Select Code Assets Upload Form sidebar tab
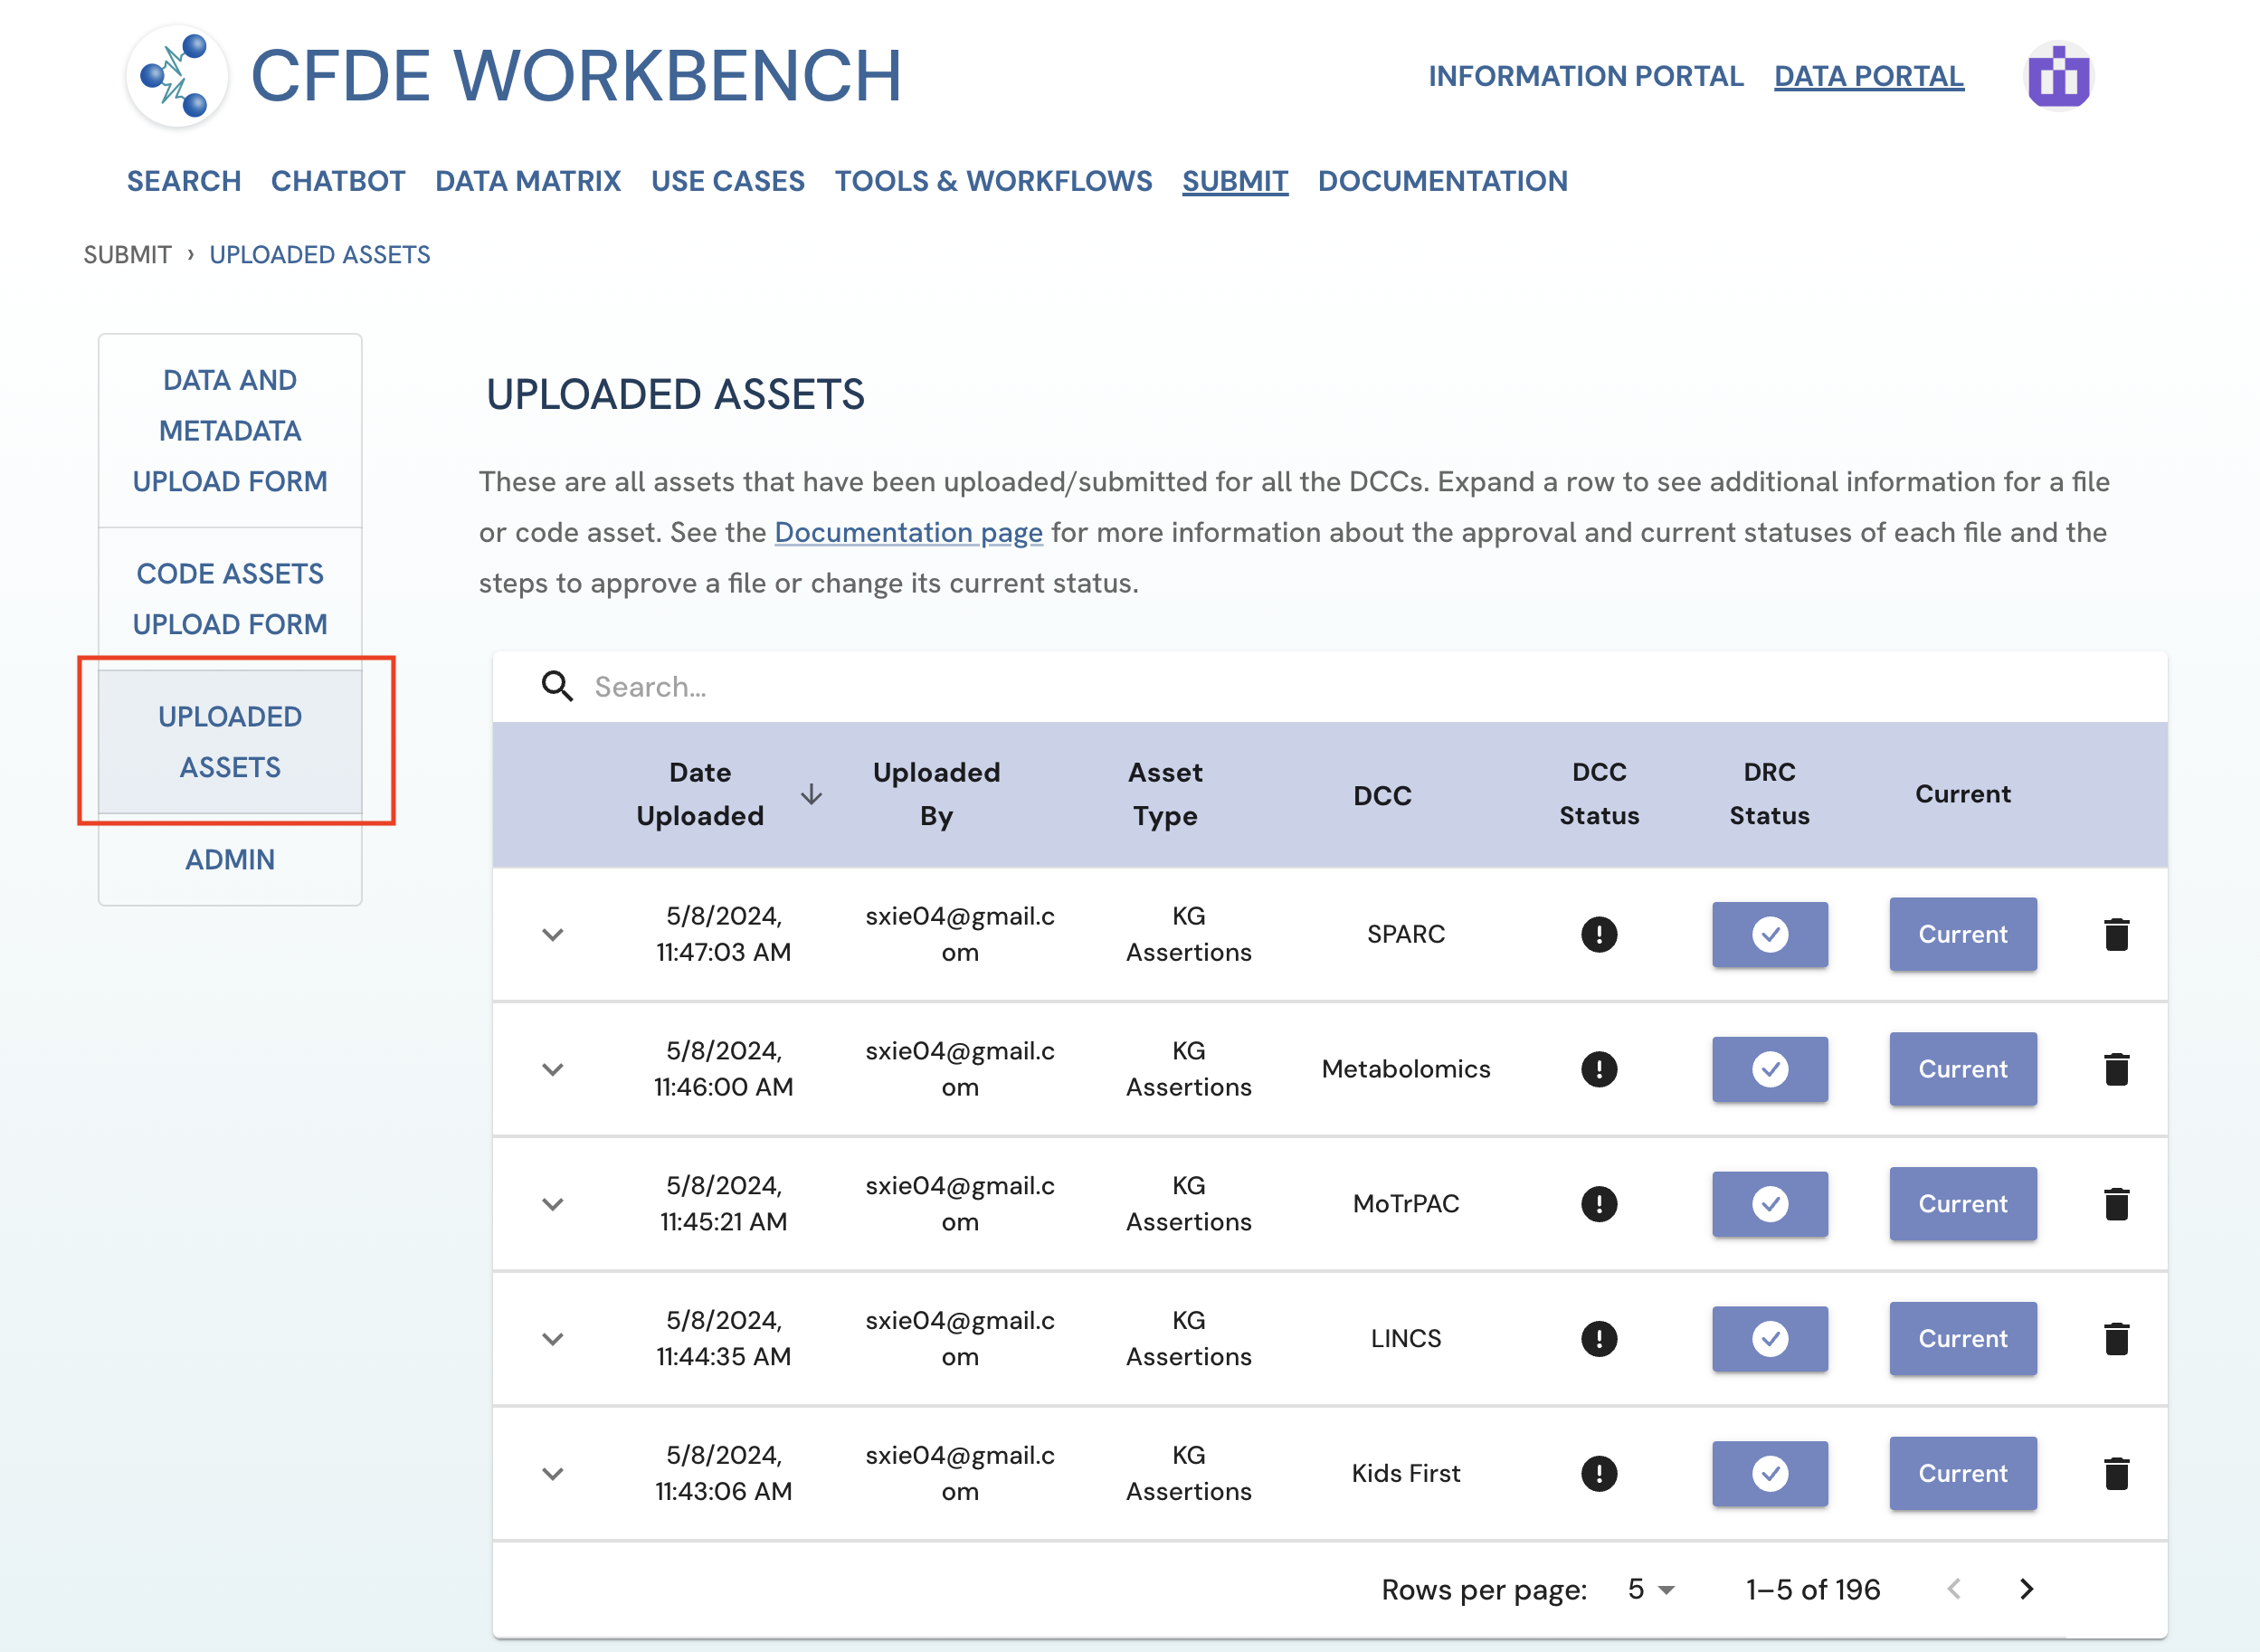The width and height of the screenshot is (2260, 1652). pyautogui.click(x=230, y=598)
